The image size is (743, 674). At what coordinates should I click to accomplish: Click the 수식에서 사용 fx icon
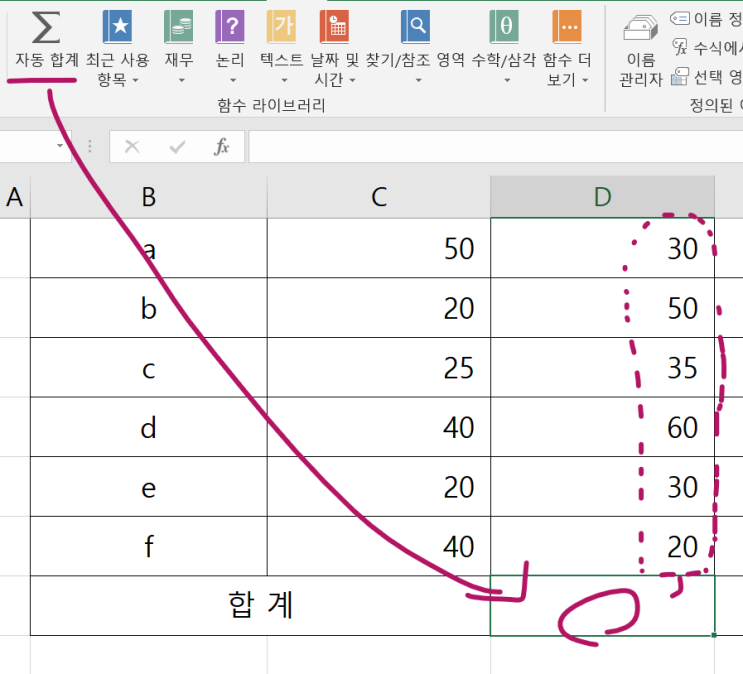[x=680, y=47]
